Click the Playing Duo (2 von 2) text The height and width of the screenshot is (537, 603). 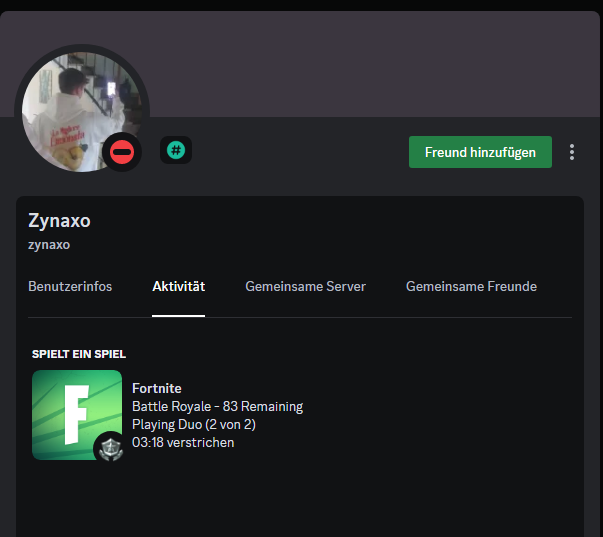pyautogui.click(x=194, y=425)
